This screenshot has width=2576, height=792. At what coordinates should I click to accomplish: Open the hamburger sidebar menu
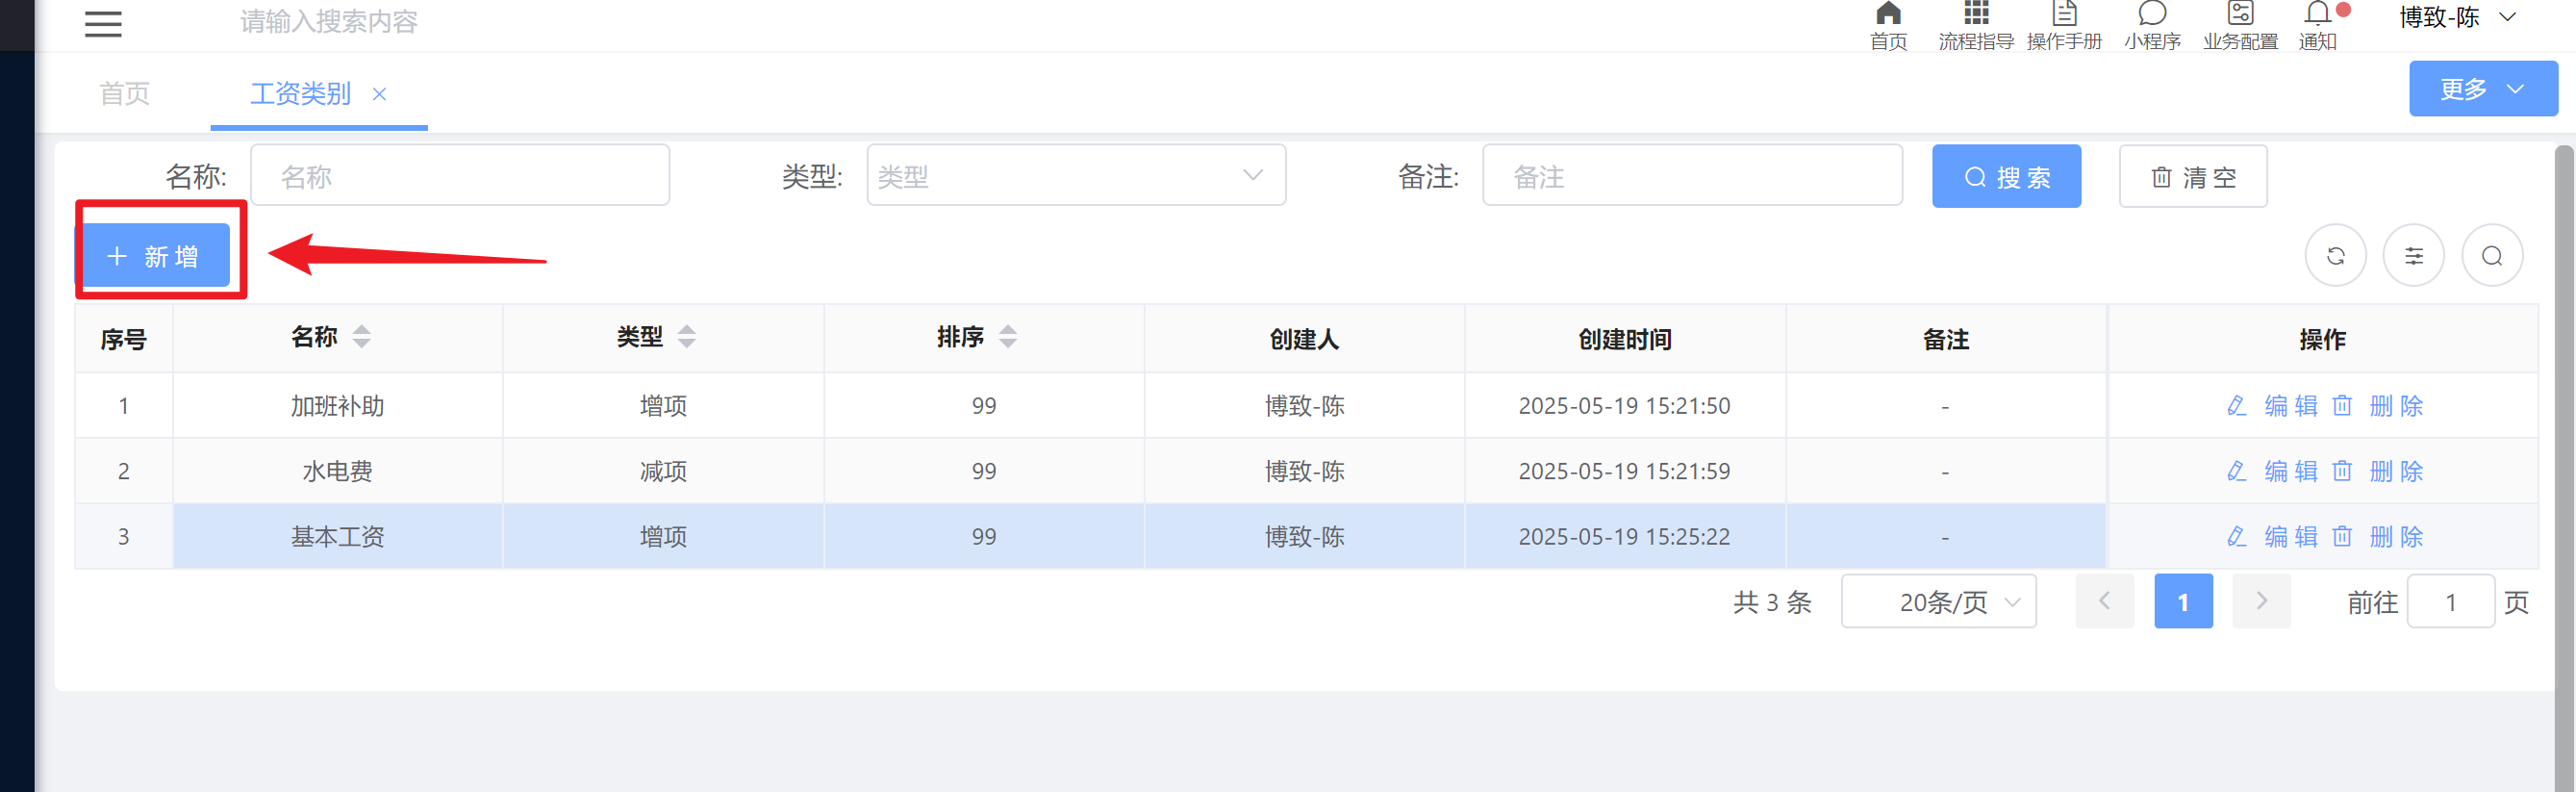click(x=103, y=23)
